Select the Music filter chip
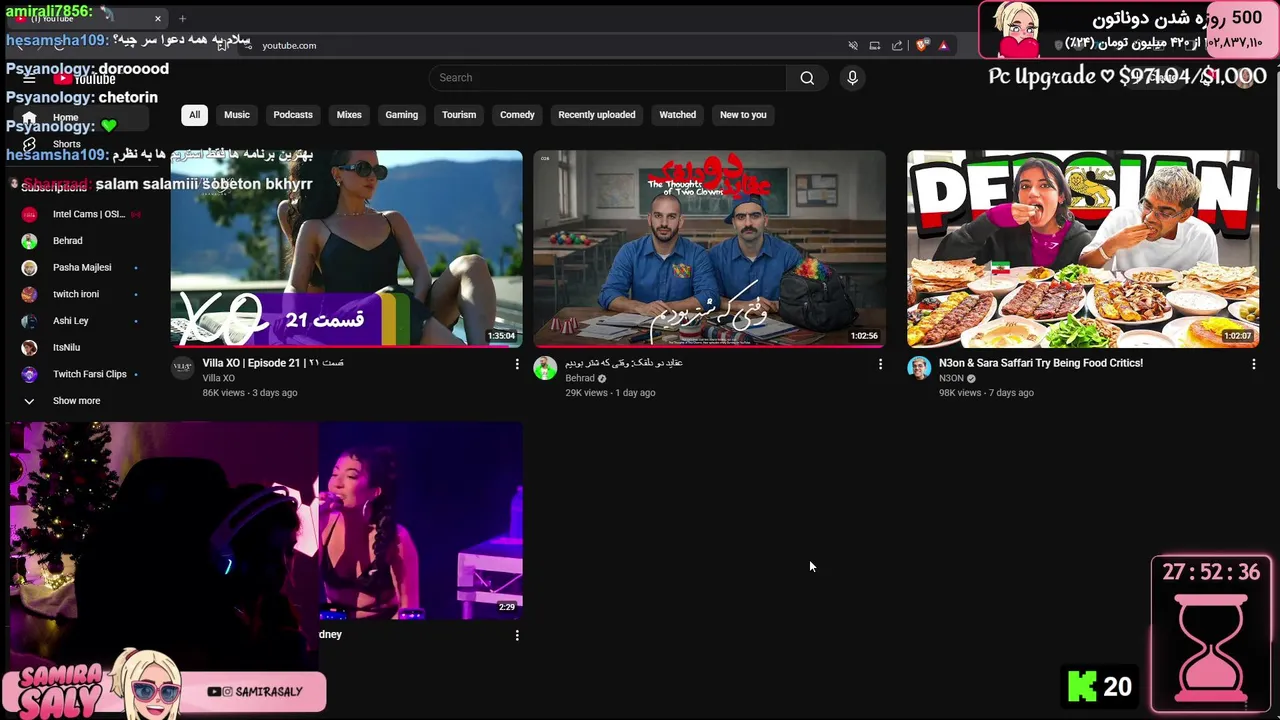This screenshot has width=1280, height=720. (237, 115)
